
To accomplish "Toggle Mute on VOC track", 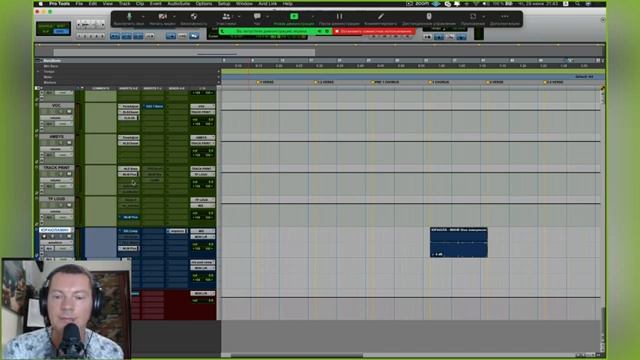I will 69,111.
